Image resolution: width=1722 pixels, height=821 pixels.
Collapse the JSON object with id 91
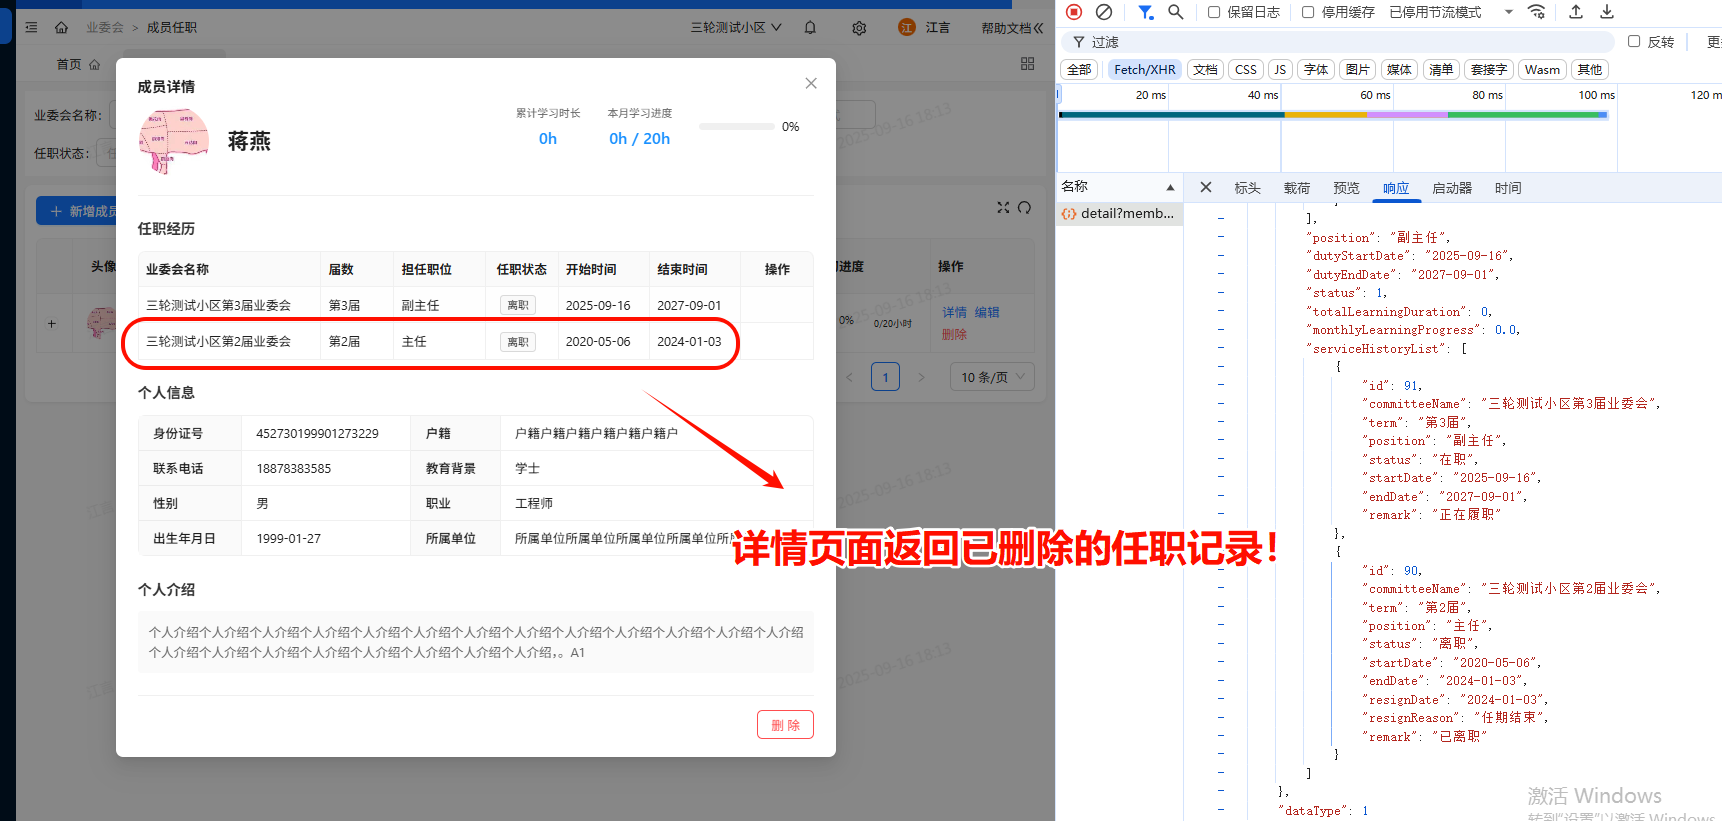[1221, 366]
